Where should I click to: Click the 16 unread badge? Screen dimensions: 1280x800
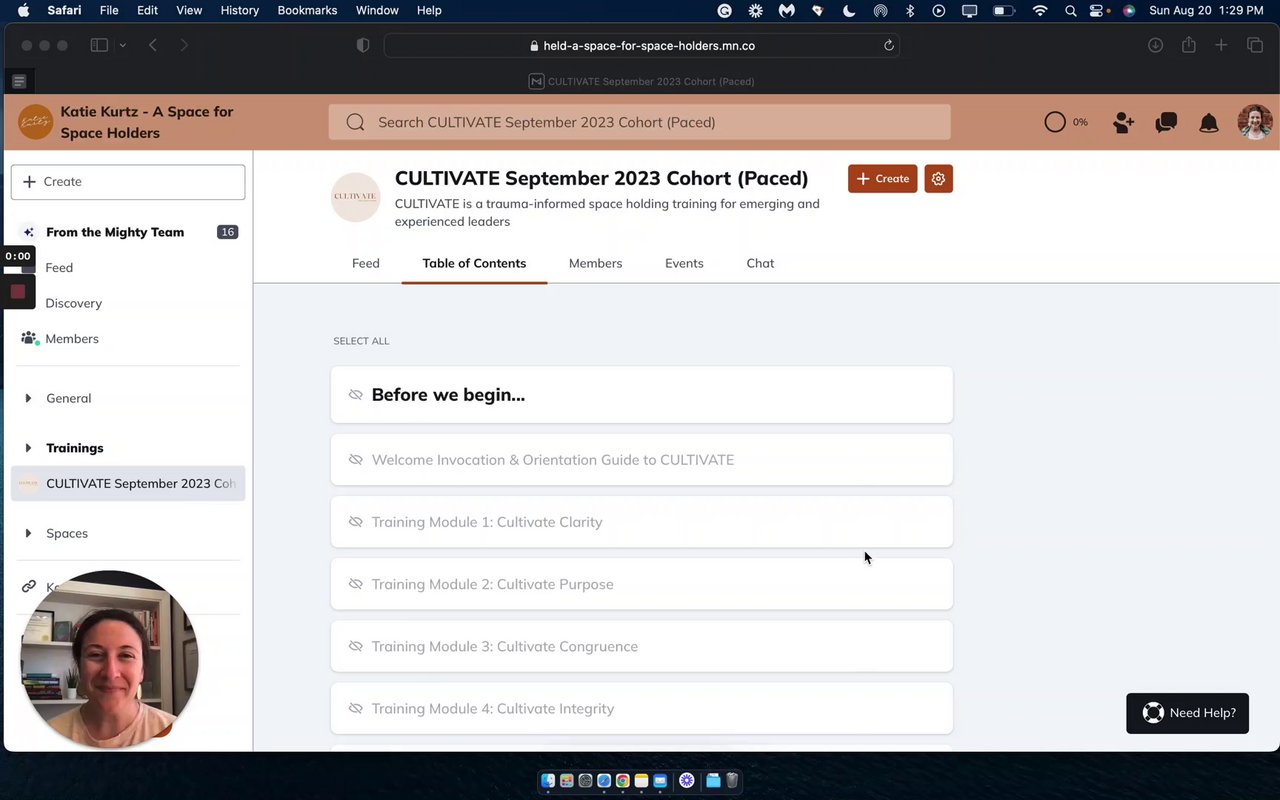click(228, 232)
